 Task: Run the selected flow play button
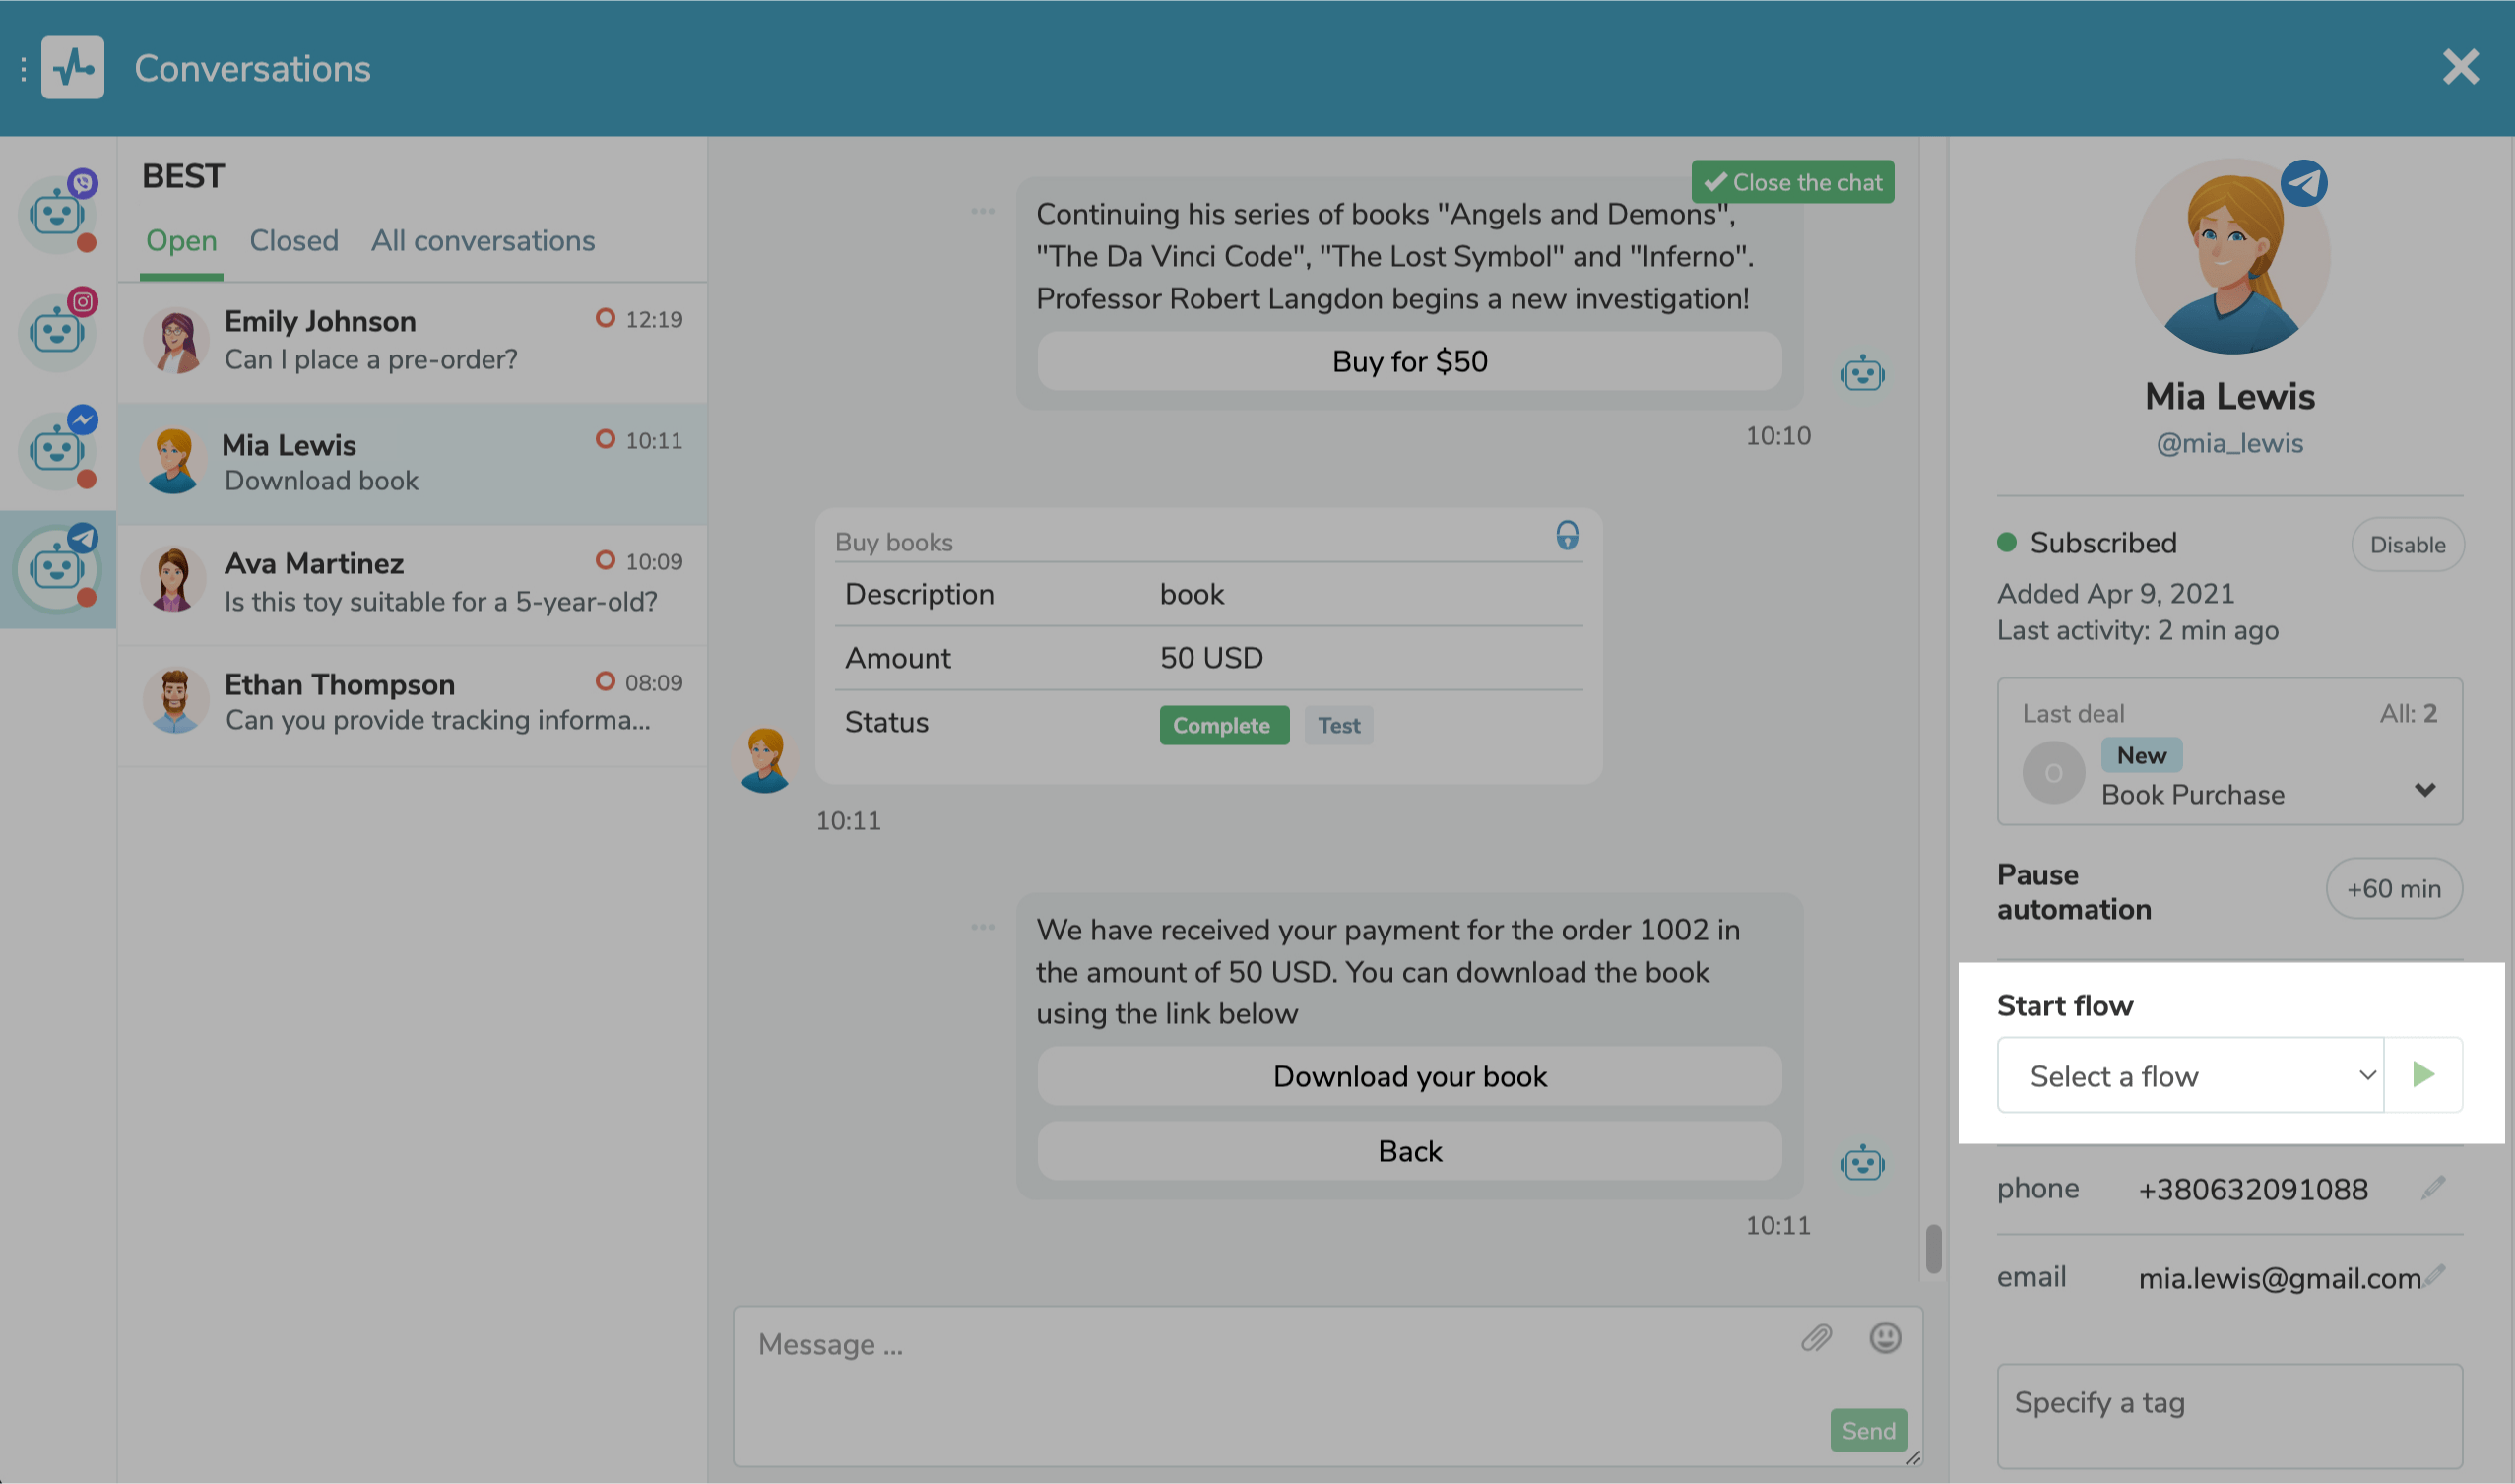tap(2423, 1075)
